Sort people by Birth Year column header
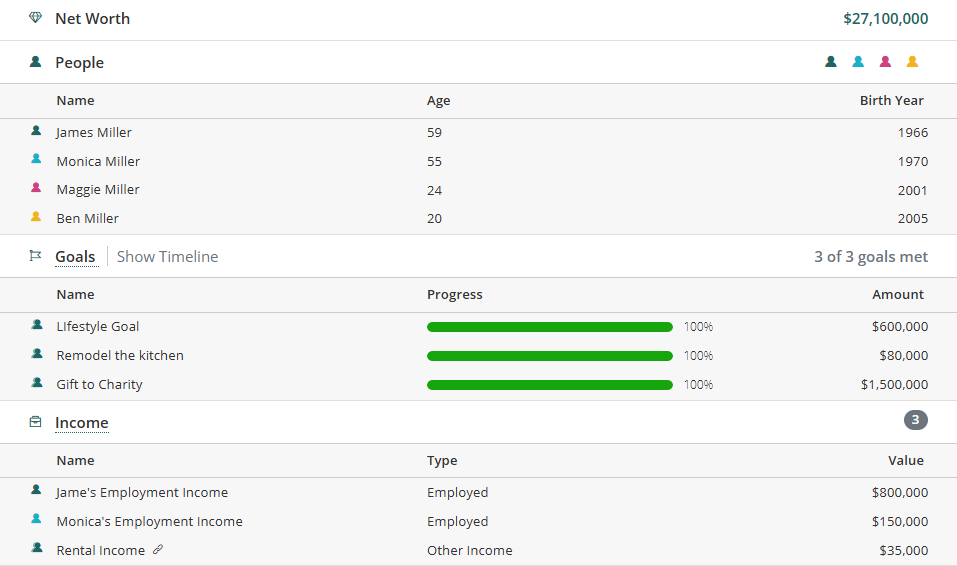The height and width of the screenshot is (566, 957). coord(891,100)
